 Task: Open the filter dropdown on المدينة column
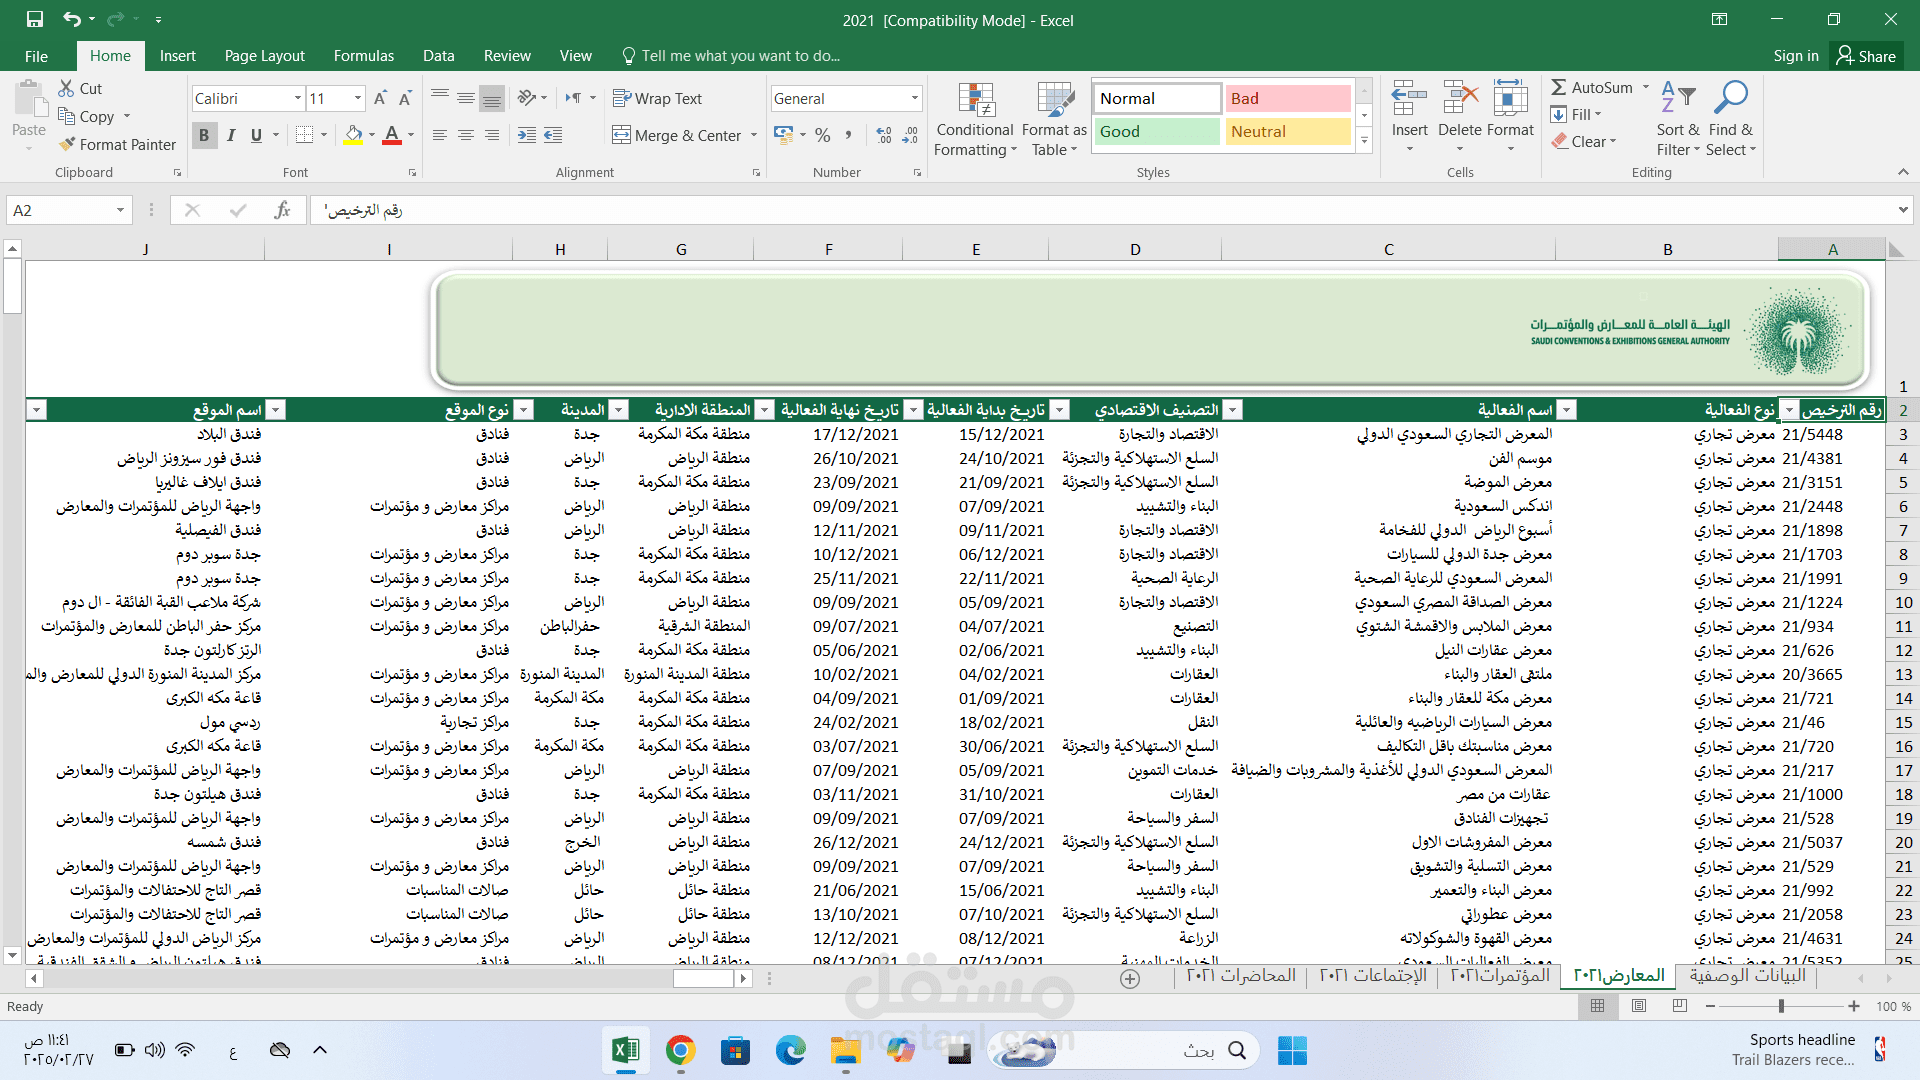523,410
